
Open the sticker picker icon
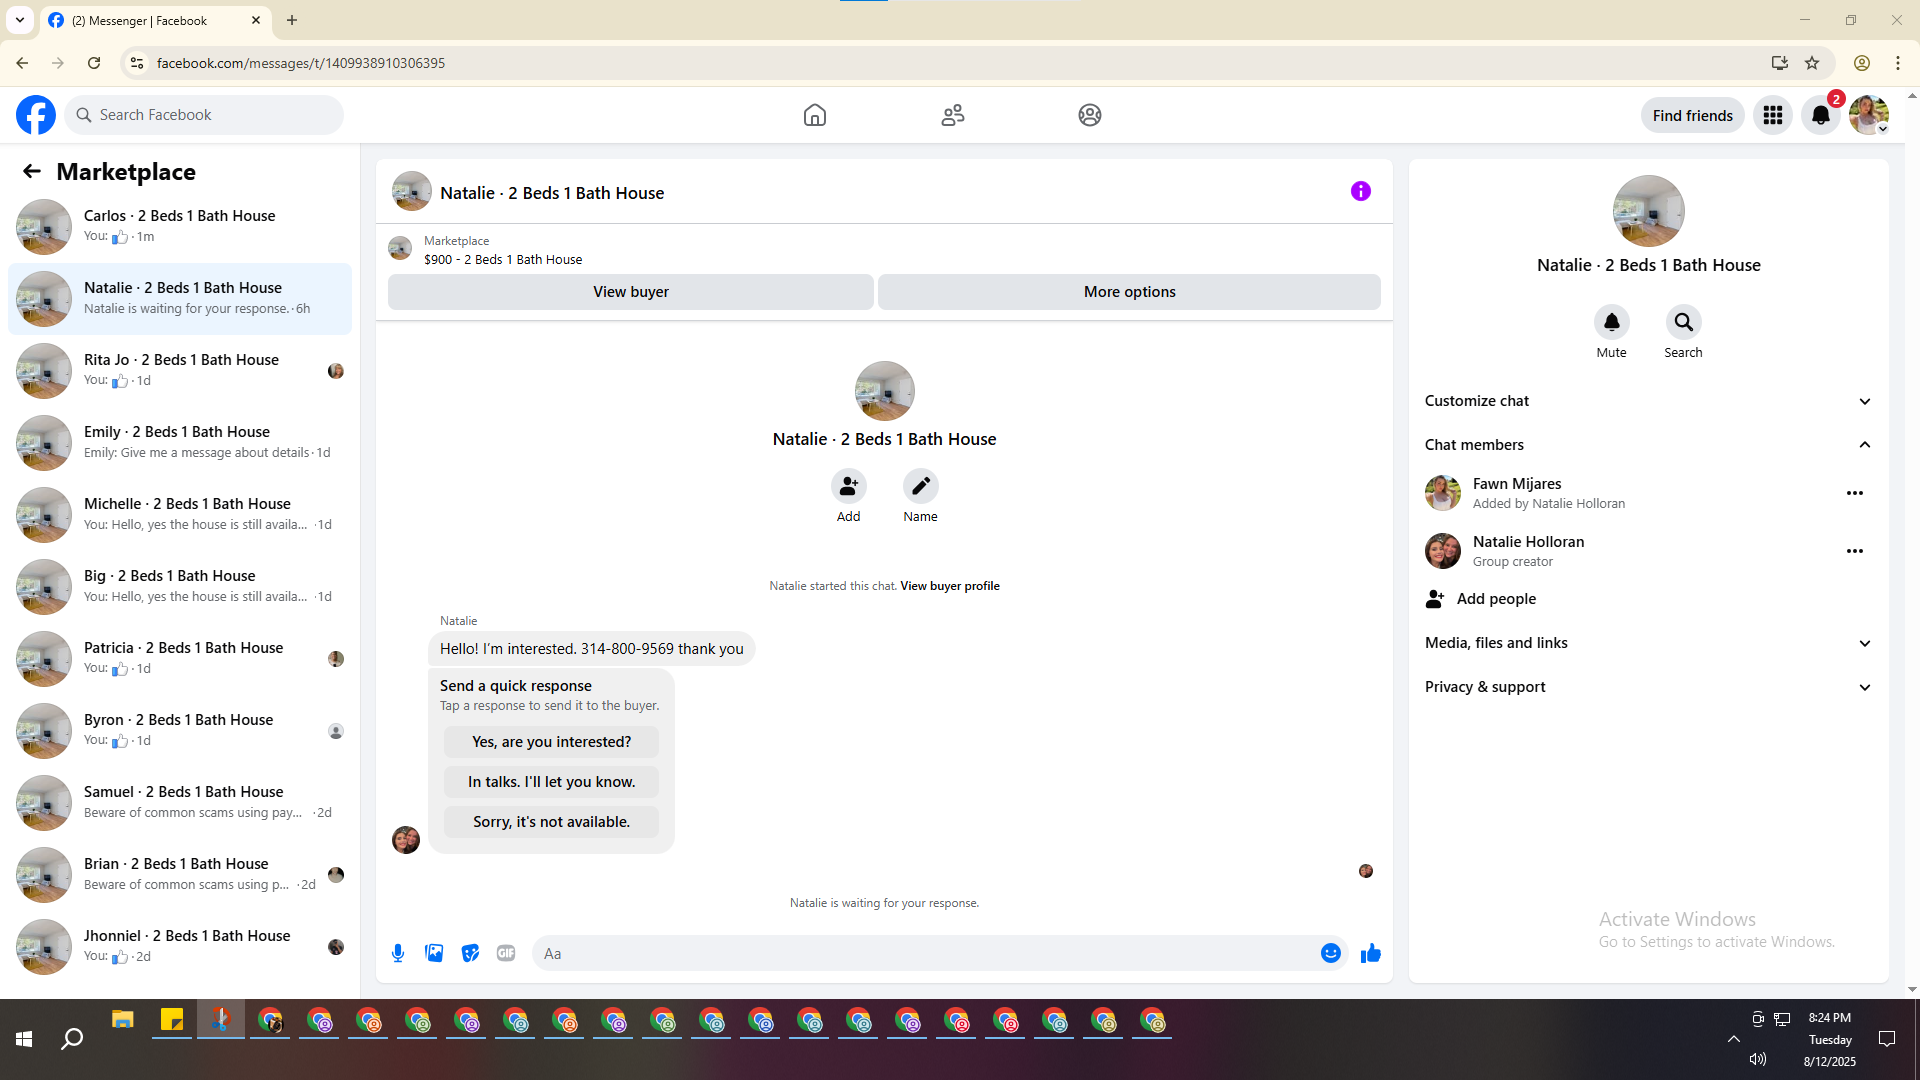[470, 953]
